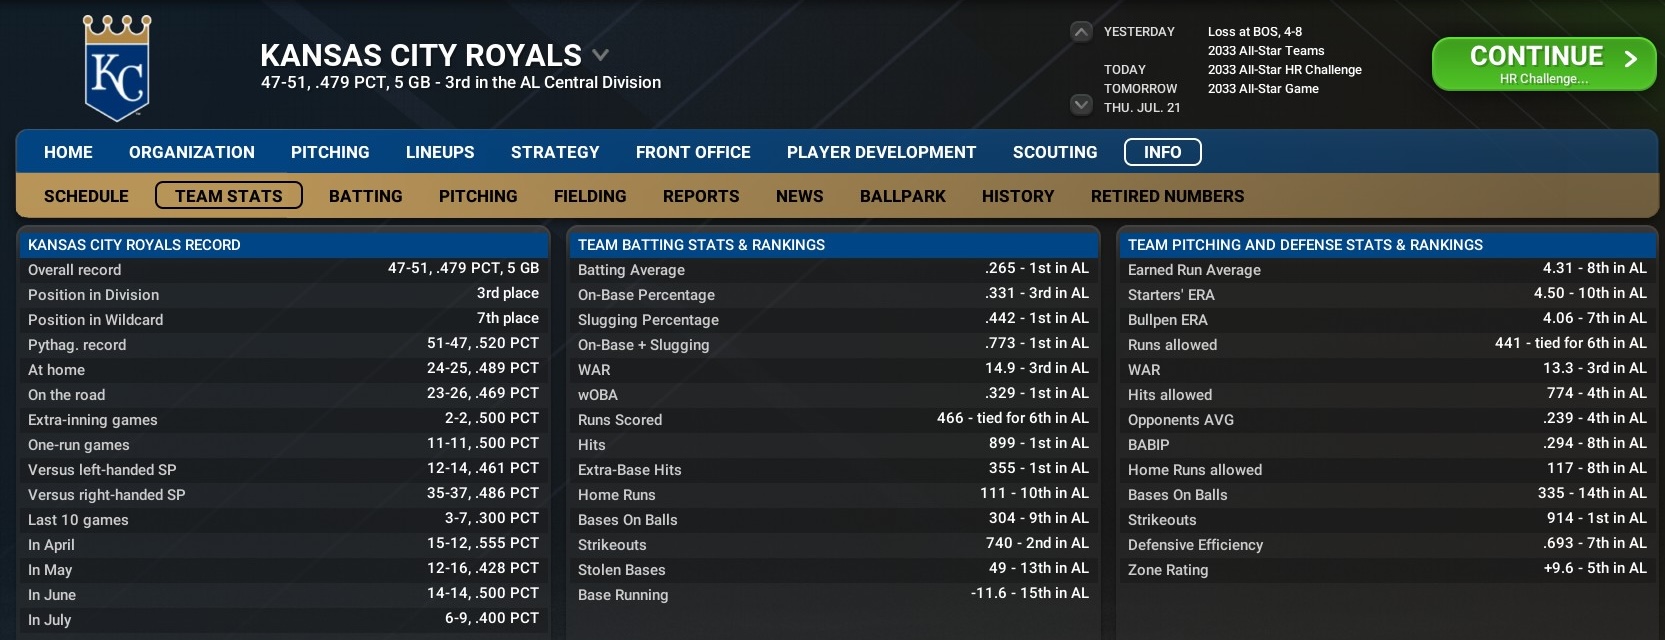Click Team Pitching and Defense Stats header
The image size is (1665, 640).
[x=1386, y=244]
